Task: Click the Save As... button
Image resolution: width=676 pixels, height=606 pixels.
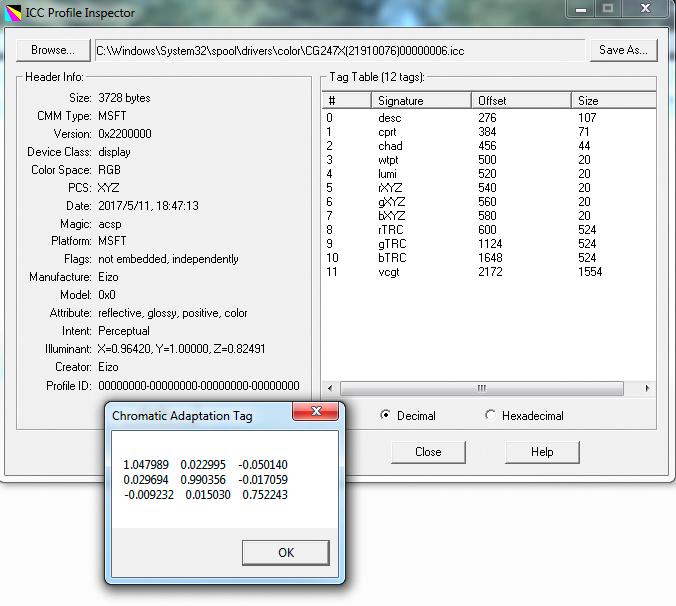Action: [623, 50]
